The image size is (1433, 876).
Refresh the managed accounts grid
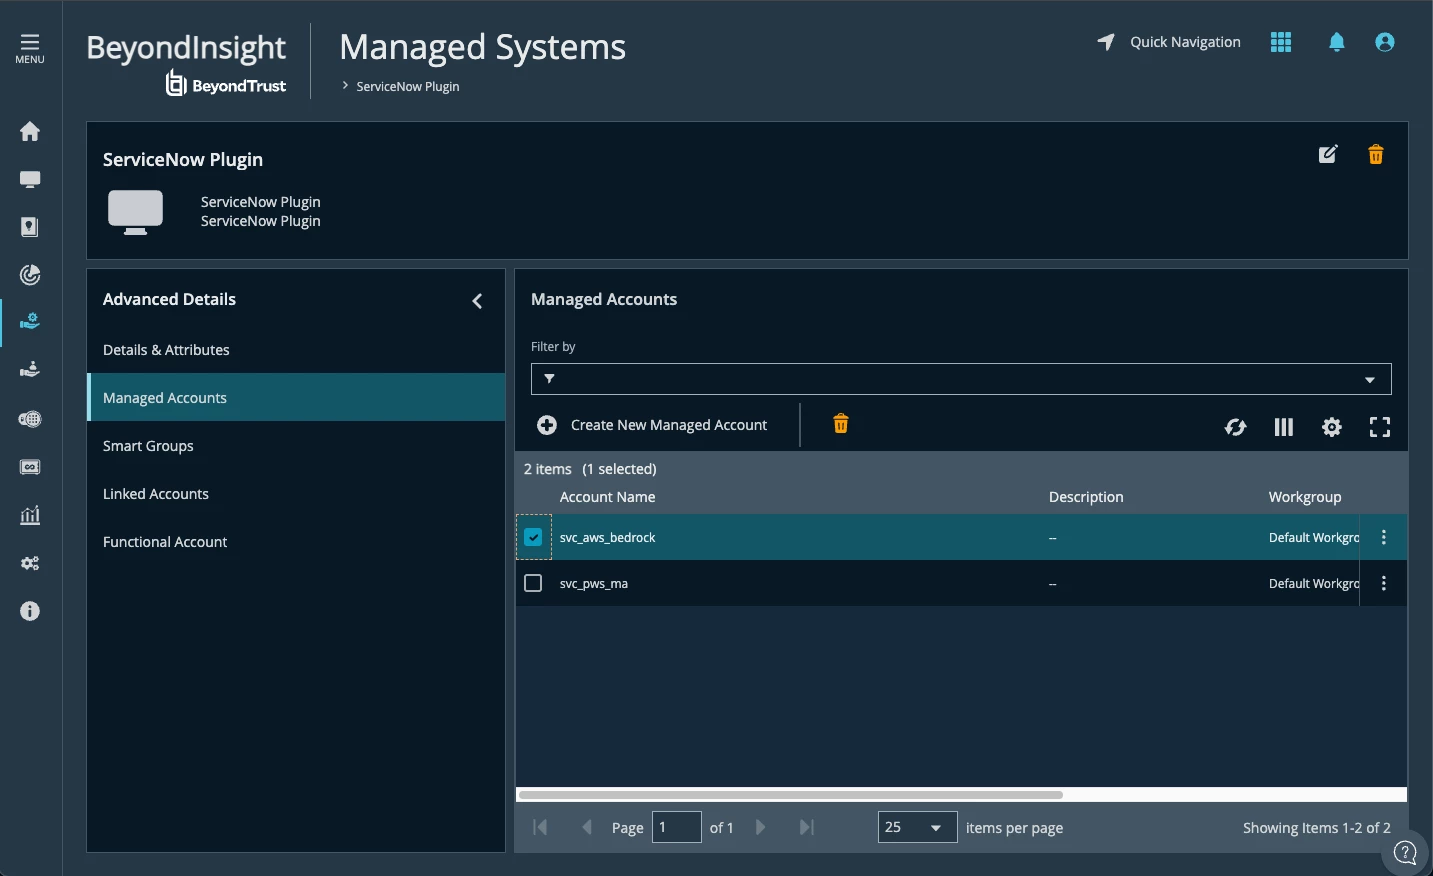coord(1236,427)
